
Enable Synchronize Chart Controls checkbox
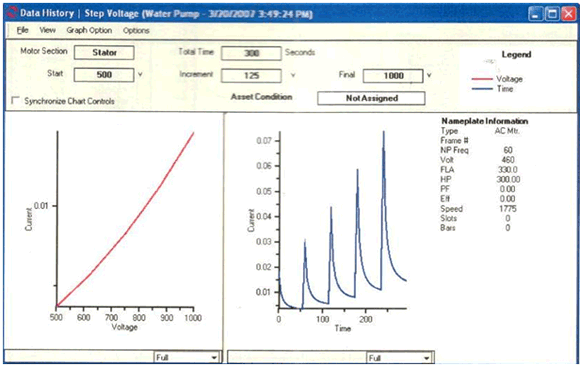[x=16, y=100]
